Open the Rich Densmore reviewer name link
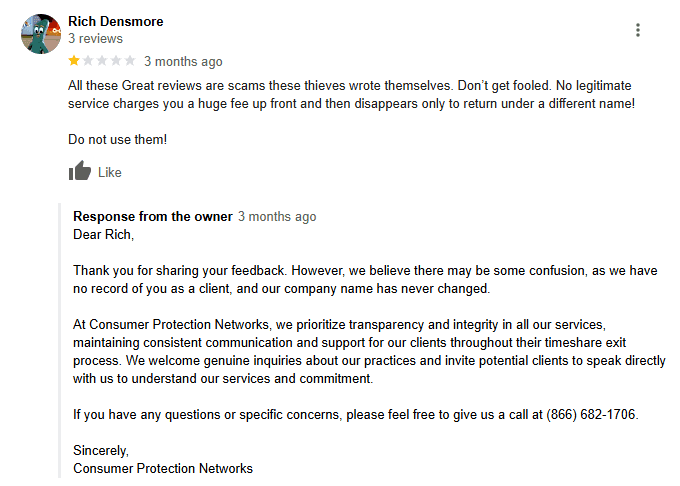680x486 pixels. [115, 21]
